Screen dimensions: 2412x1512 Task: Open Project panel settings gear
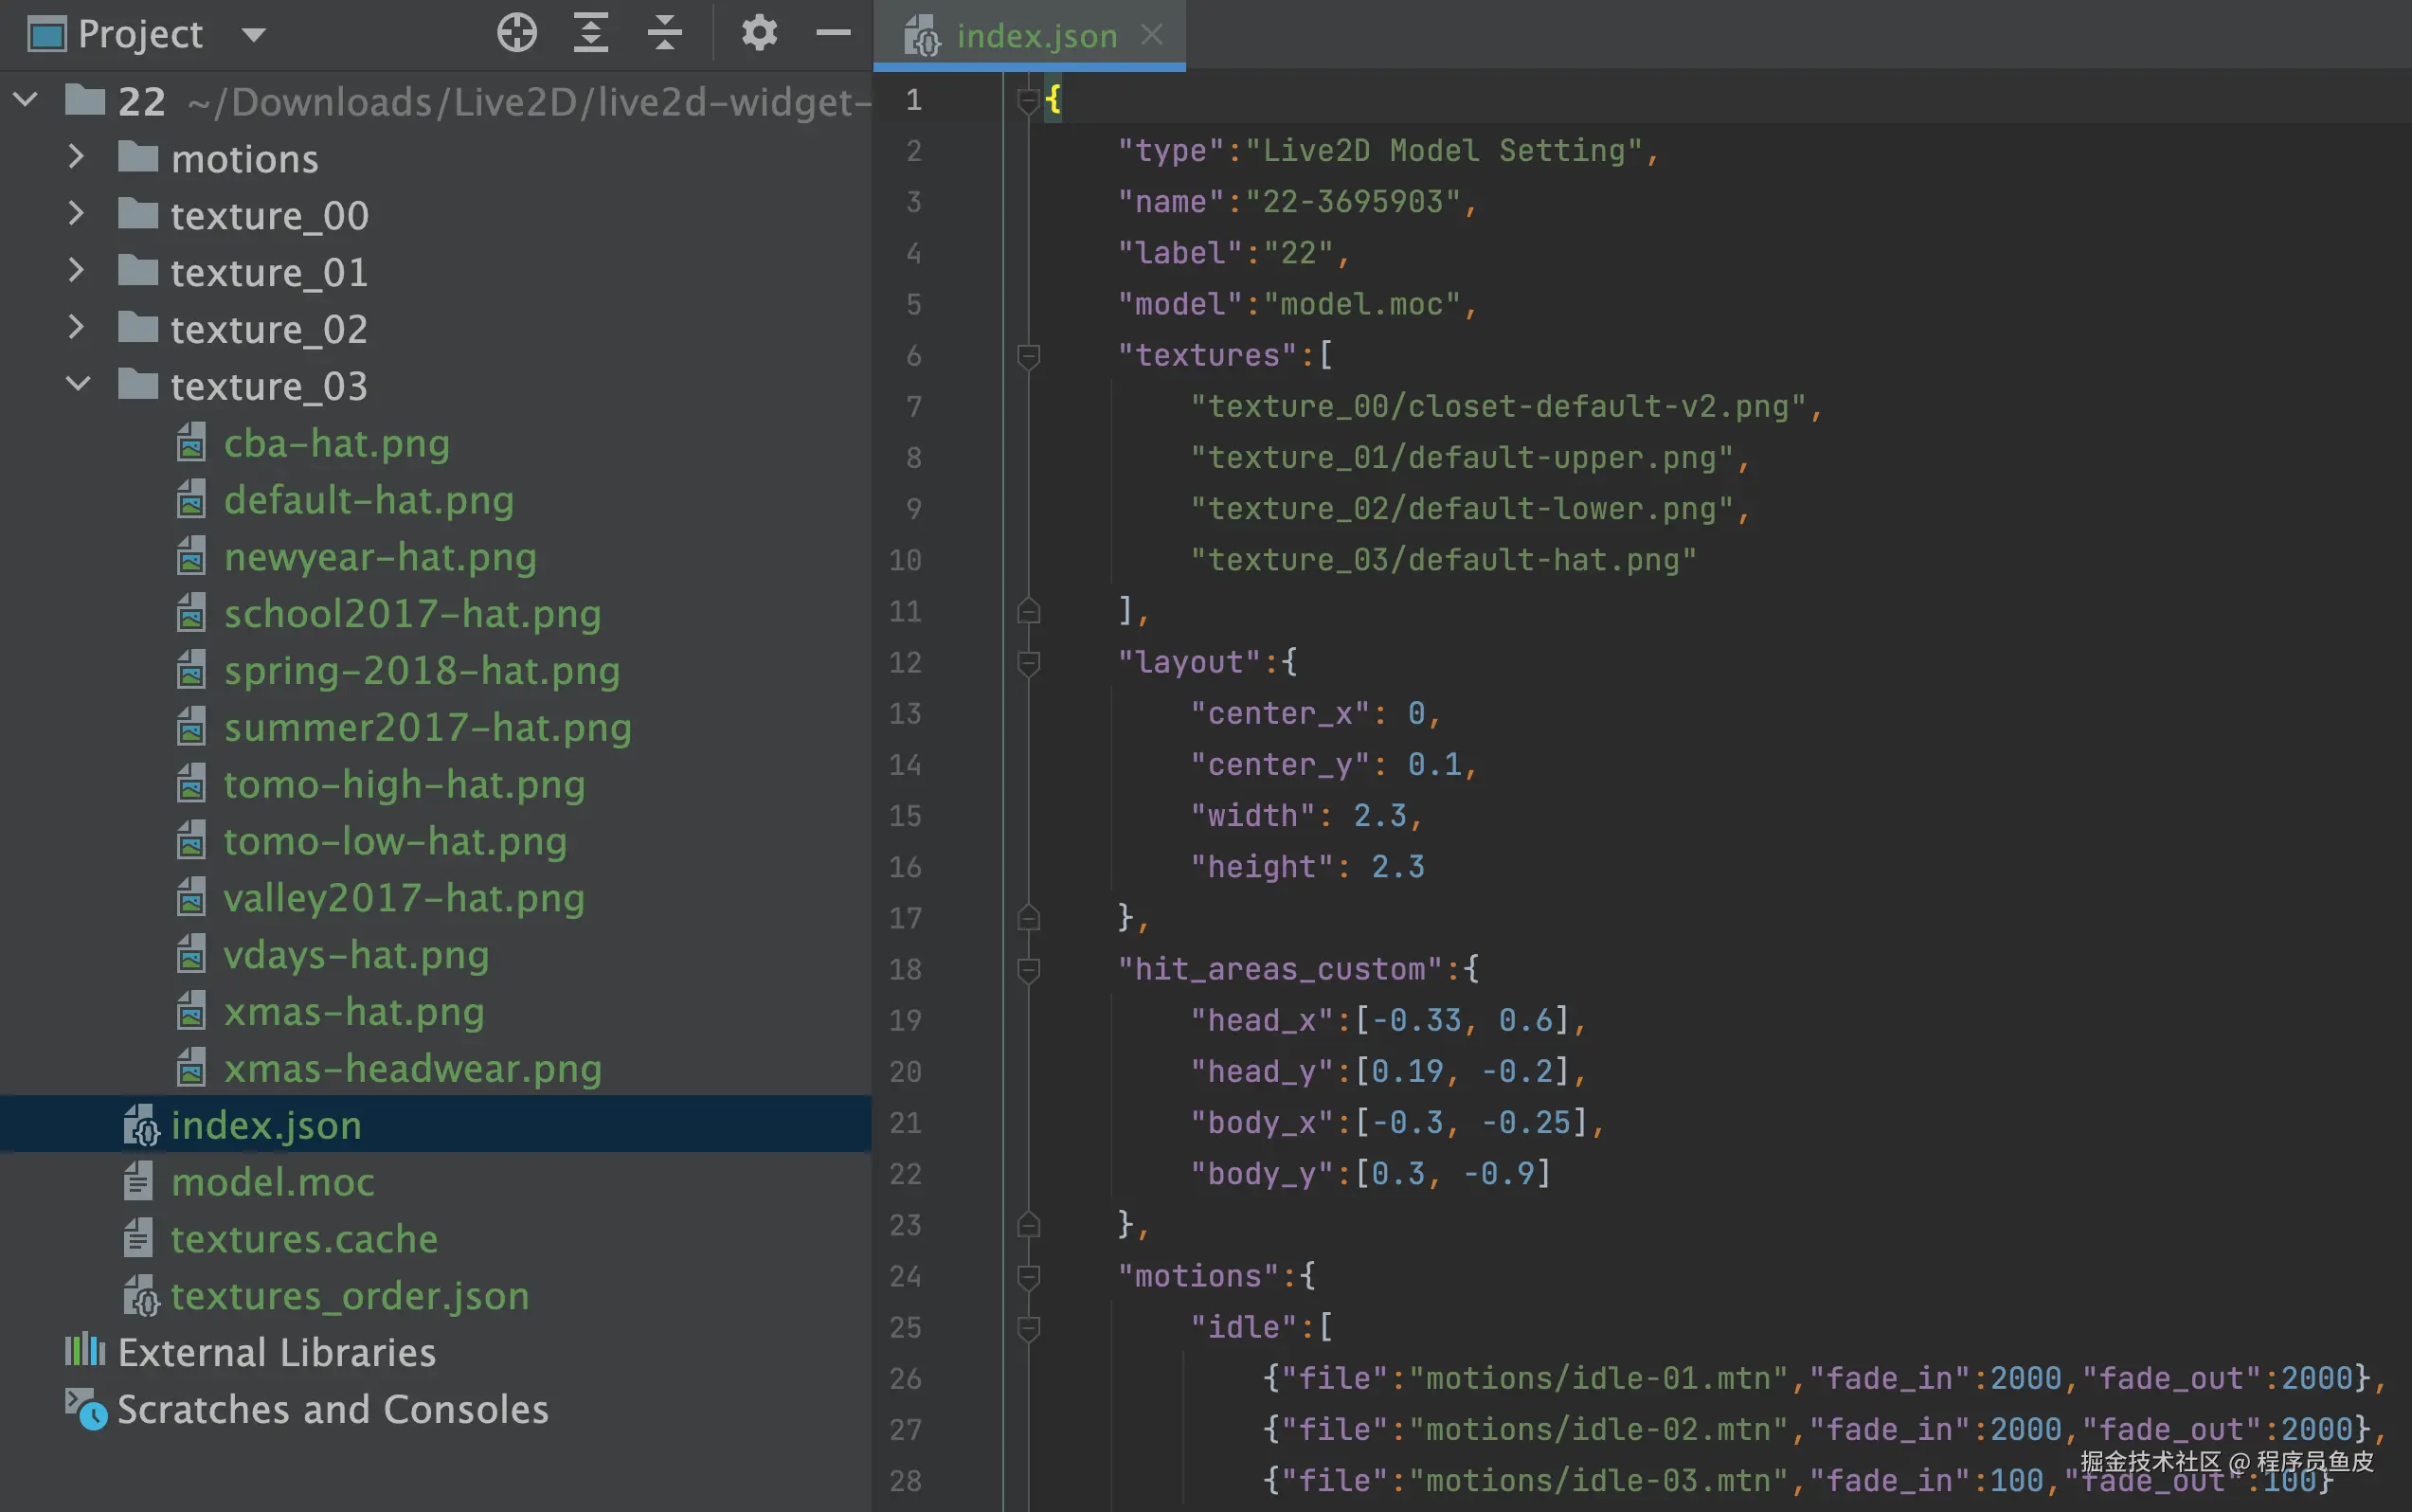tap(759, 33)
